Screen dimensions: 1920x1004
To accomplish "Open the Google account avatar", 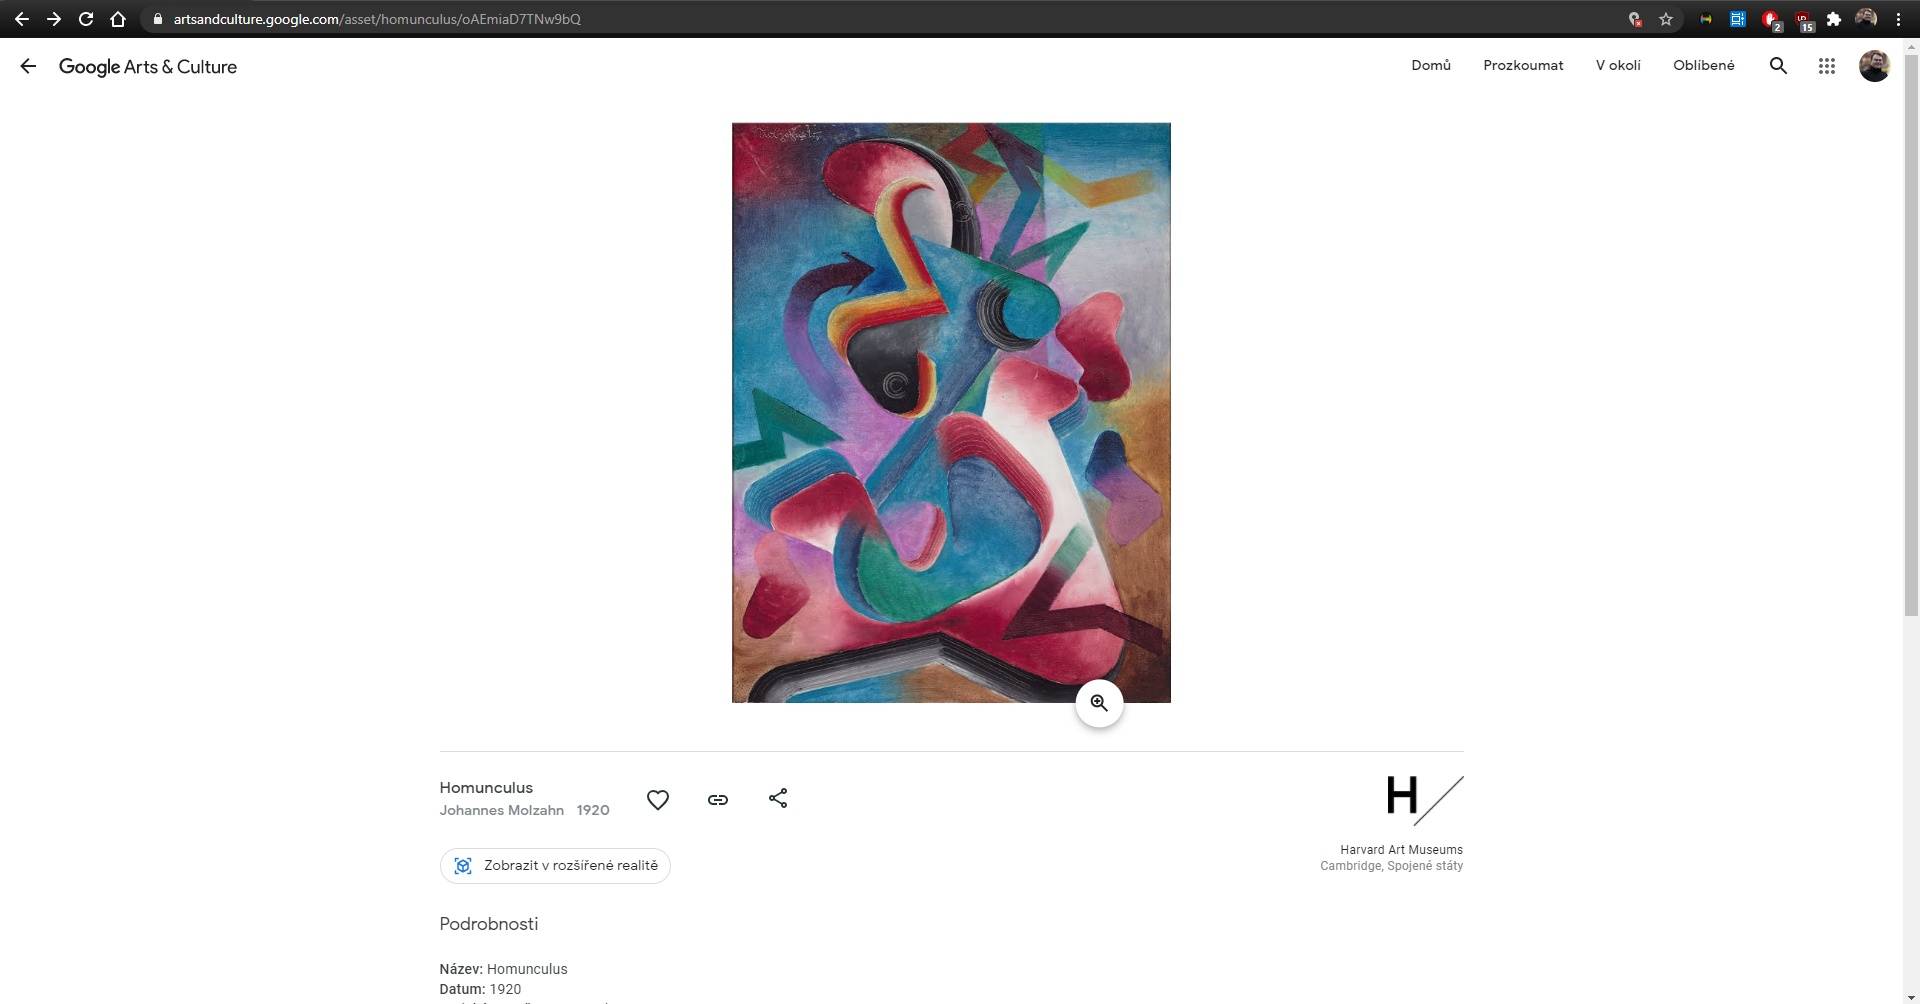I will pos(1874,66).
